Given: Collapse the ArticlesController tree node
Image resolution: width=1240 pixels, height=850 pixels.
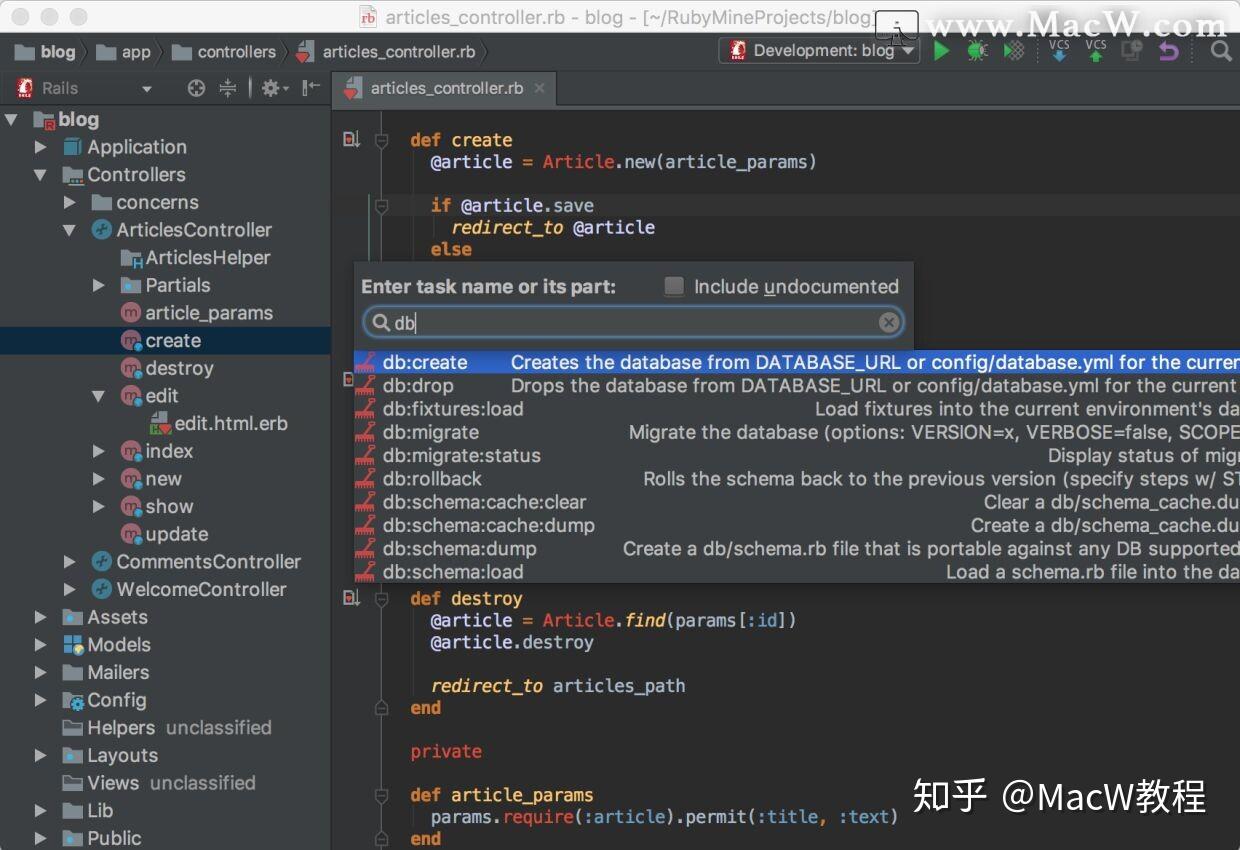Looking at the screenshot, I should (x=70, y=230).
